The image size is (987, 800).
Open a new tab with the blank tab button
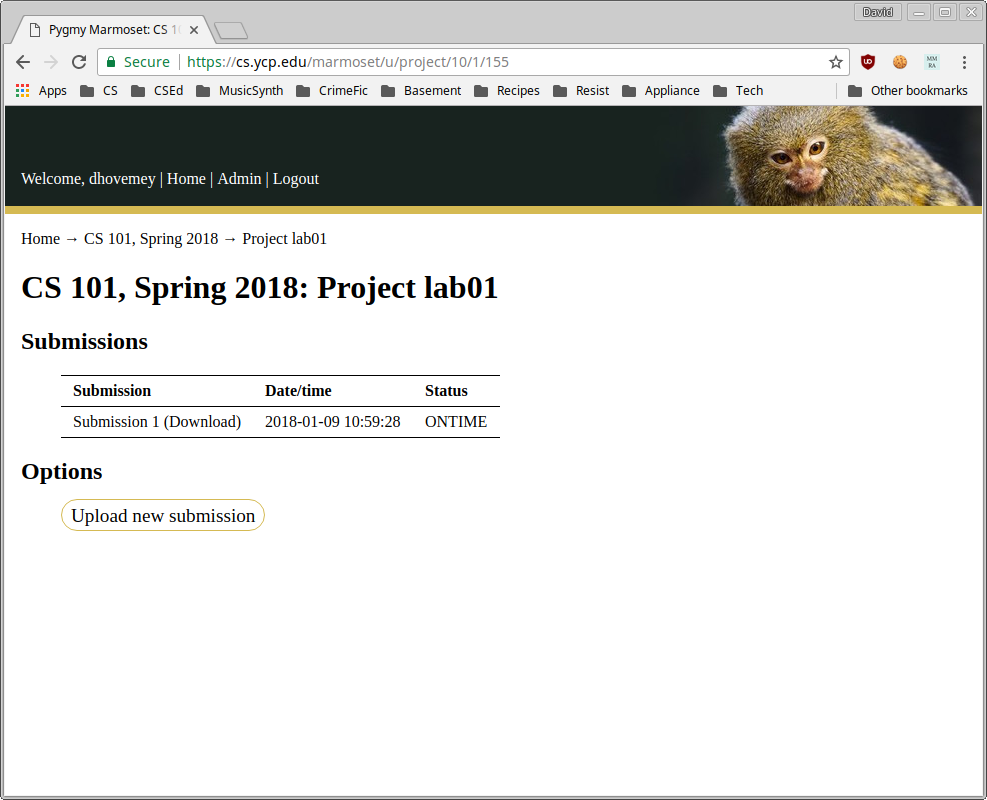click(x=230, y=31)
